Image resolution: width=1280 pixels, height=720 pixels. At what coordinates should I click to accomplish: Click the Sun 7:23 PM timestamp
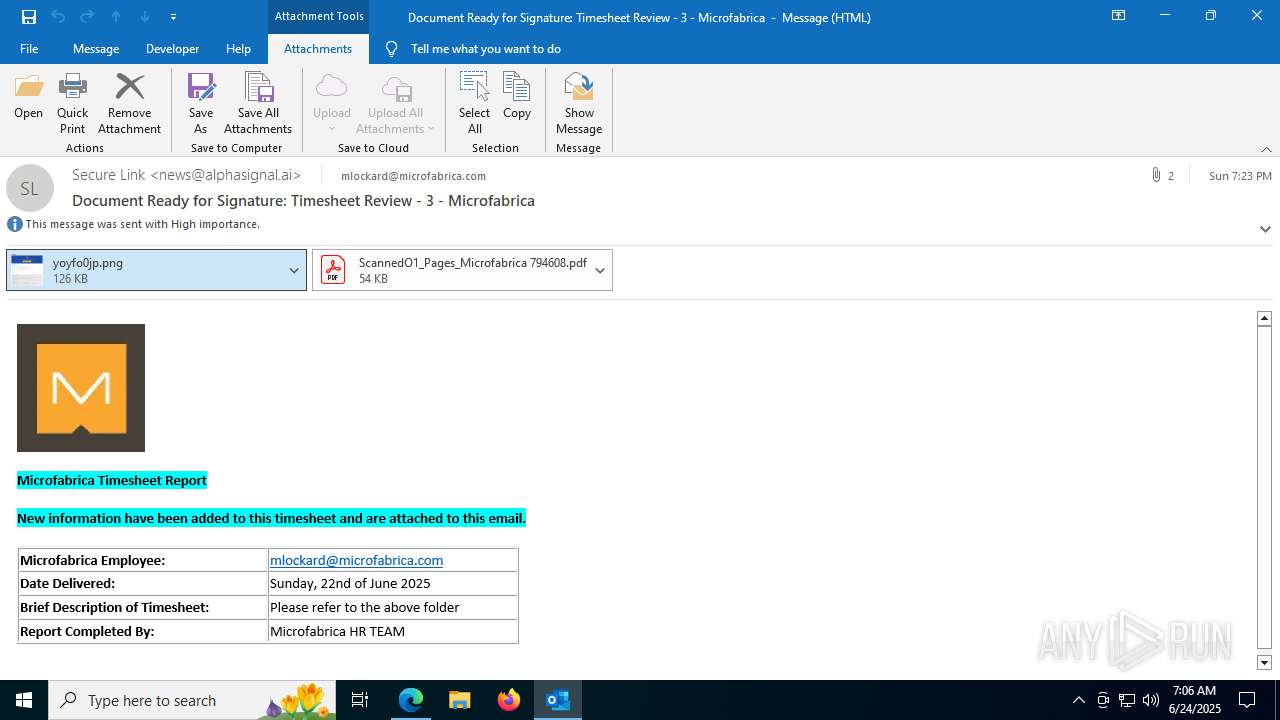1240,176
